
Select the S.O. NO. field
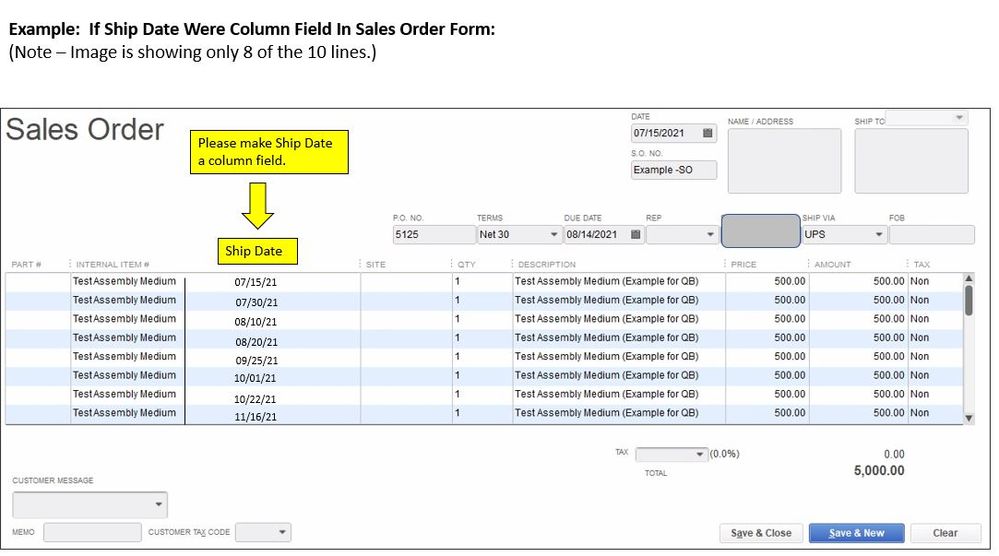point(674,170)
